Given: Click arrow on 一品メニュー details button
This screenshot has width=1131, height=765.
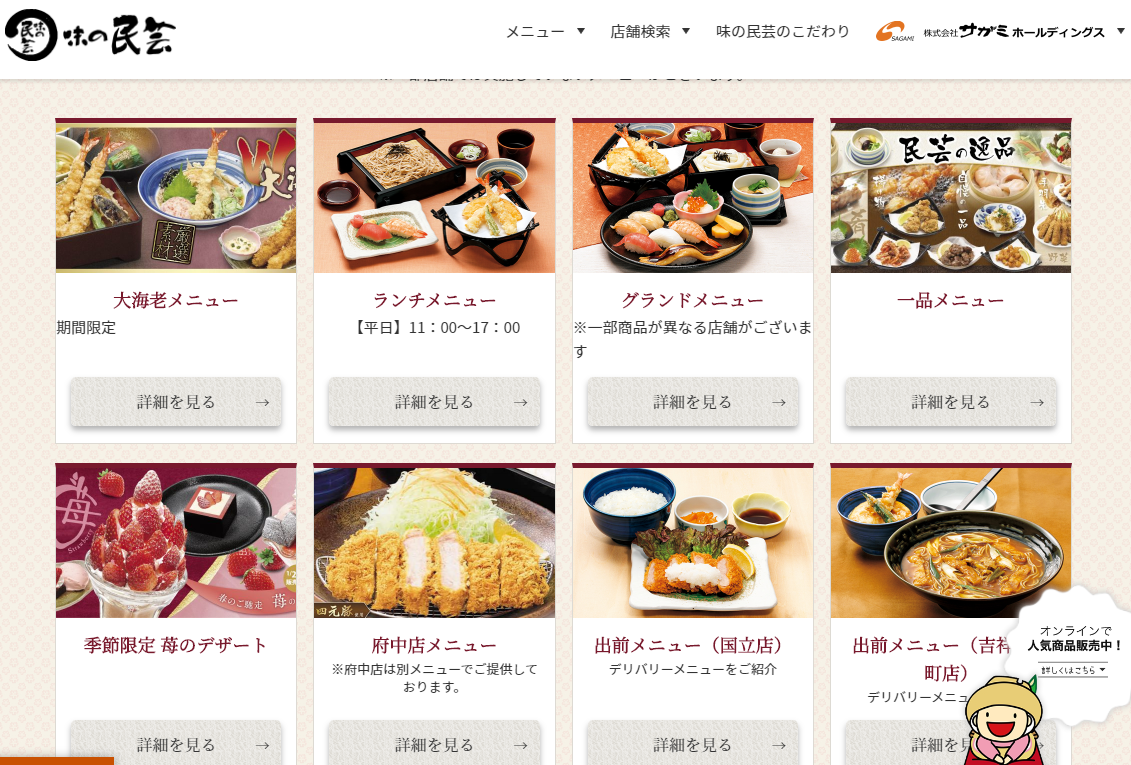Looking at the screenshot, I should click(1037, 402).
